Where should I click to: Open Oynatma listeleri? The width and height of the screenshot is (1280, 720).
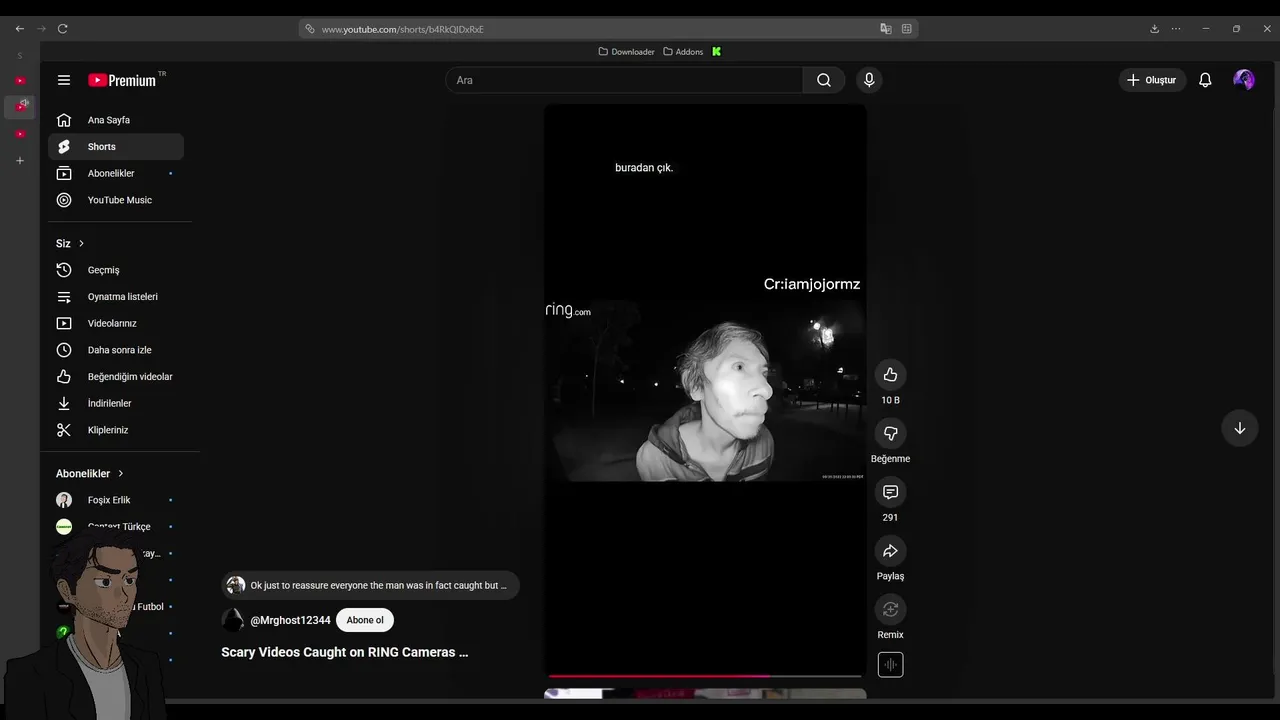pos(116,297)
